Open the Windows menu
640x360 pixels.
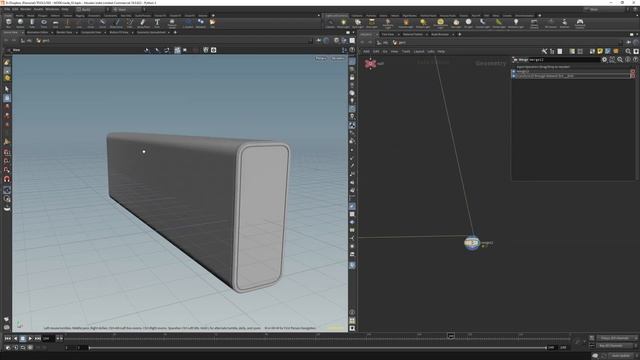52,9
